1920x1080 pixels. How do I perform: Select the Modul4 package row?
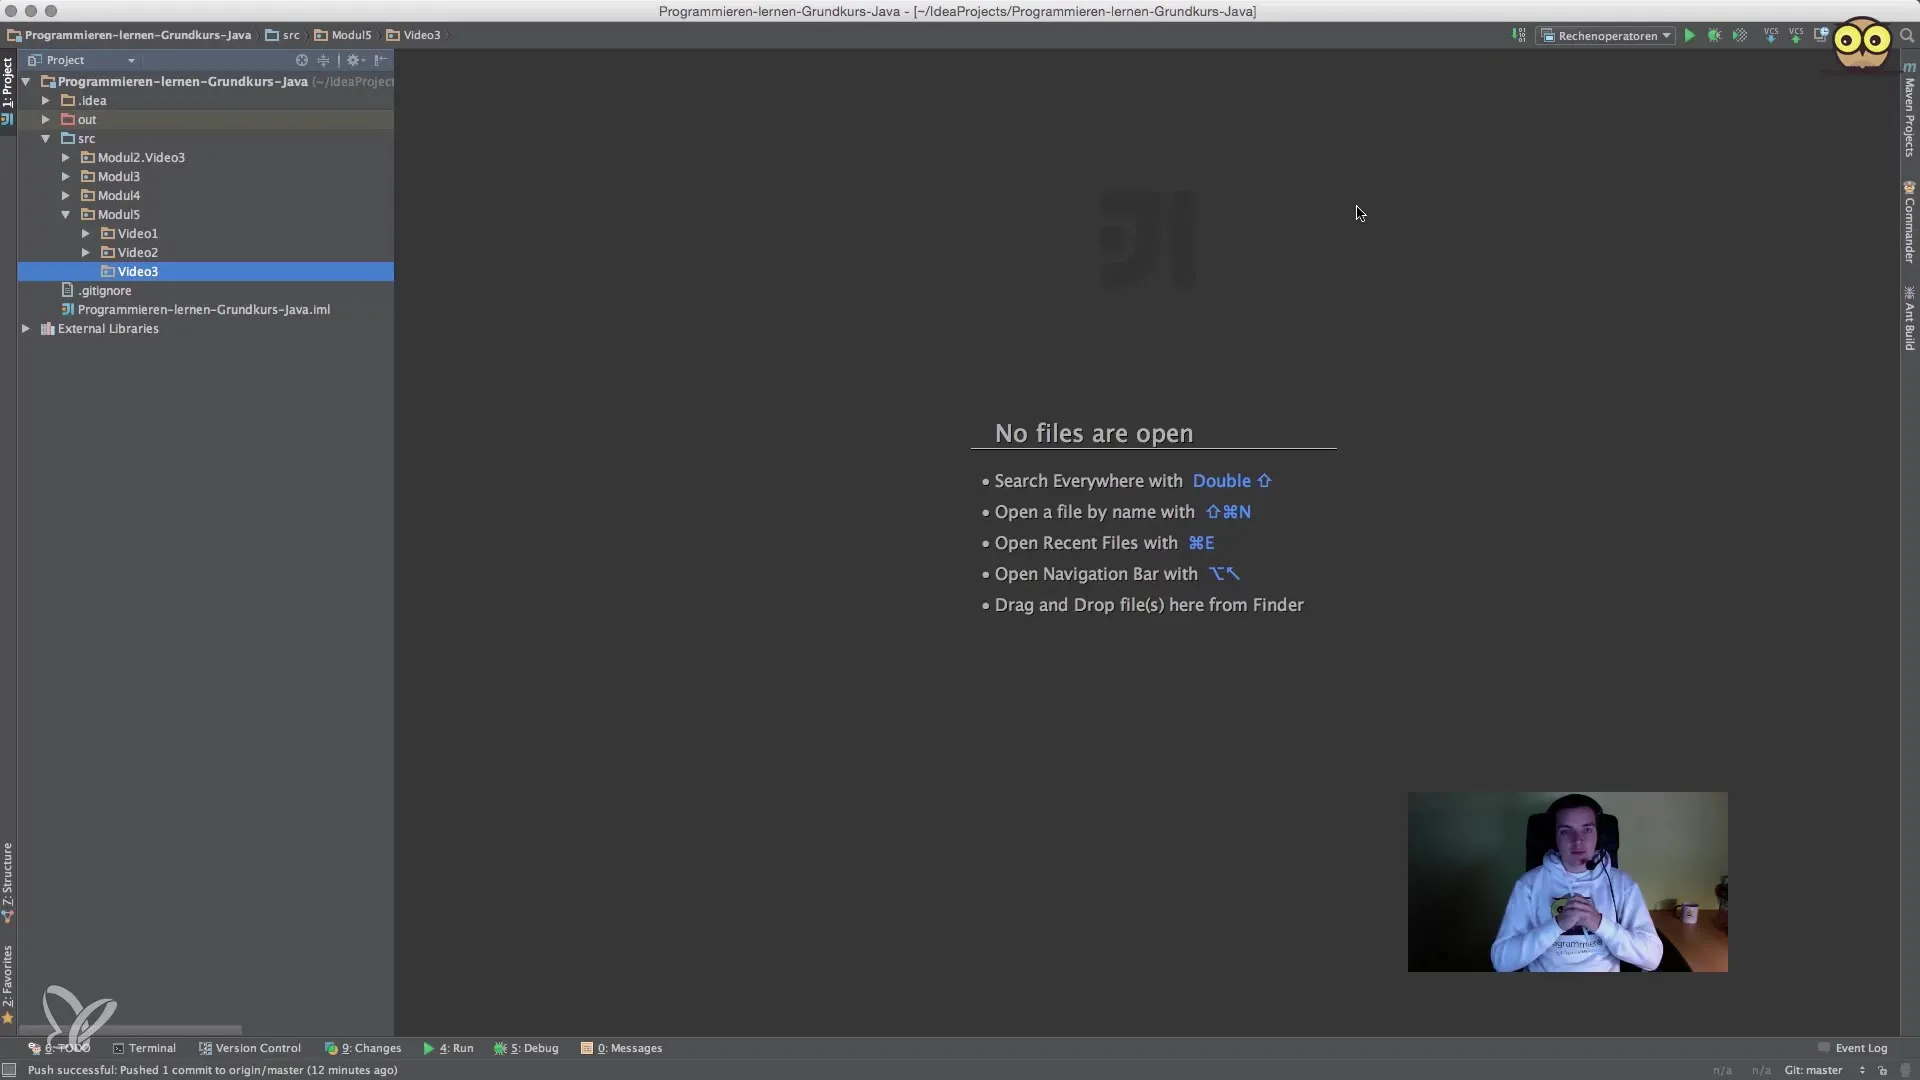tap(206, 196)
